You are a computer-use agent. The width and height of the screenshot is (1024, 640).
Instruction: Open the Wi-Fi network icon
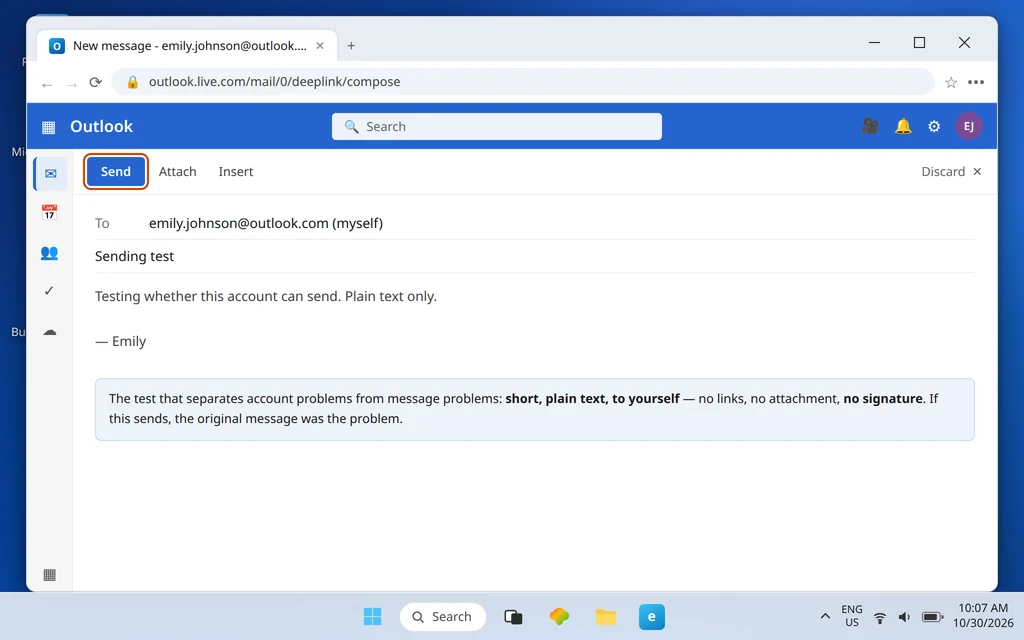[880, 617]
